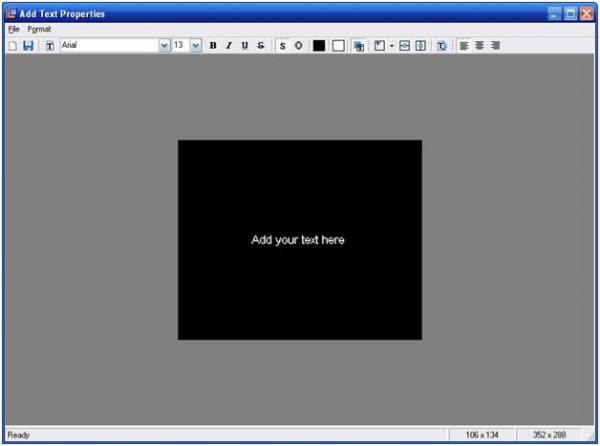Toggle Underline formatting
This screenshot has height=446, width=600.
[x=245, y=46]
